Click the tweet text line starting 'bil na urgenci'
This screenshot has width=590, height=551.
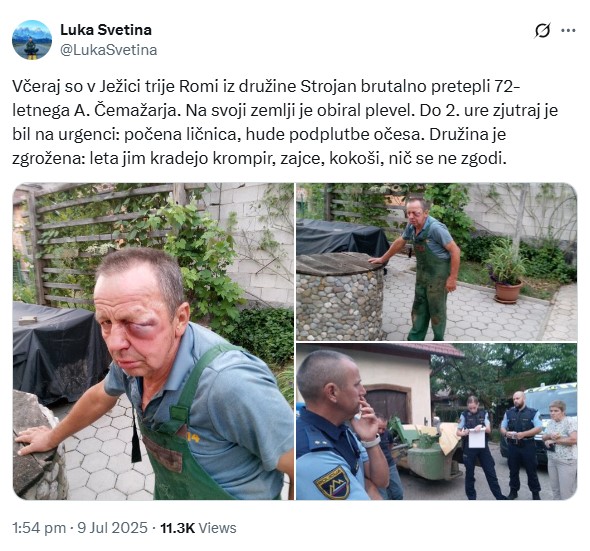coord(259,134)
